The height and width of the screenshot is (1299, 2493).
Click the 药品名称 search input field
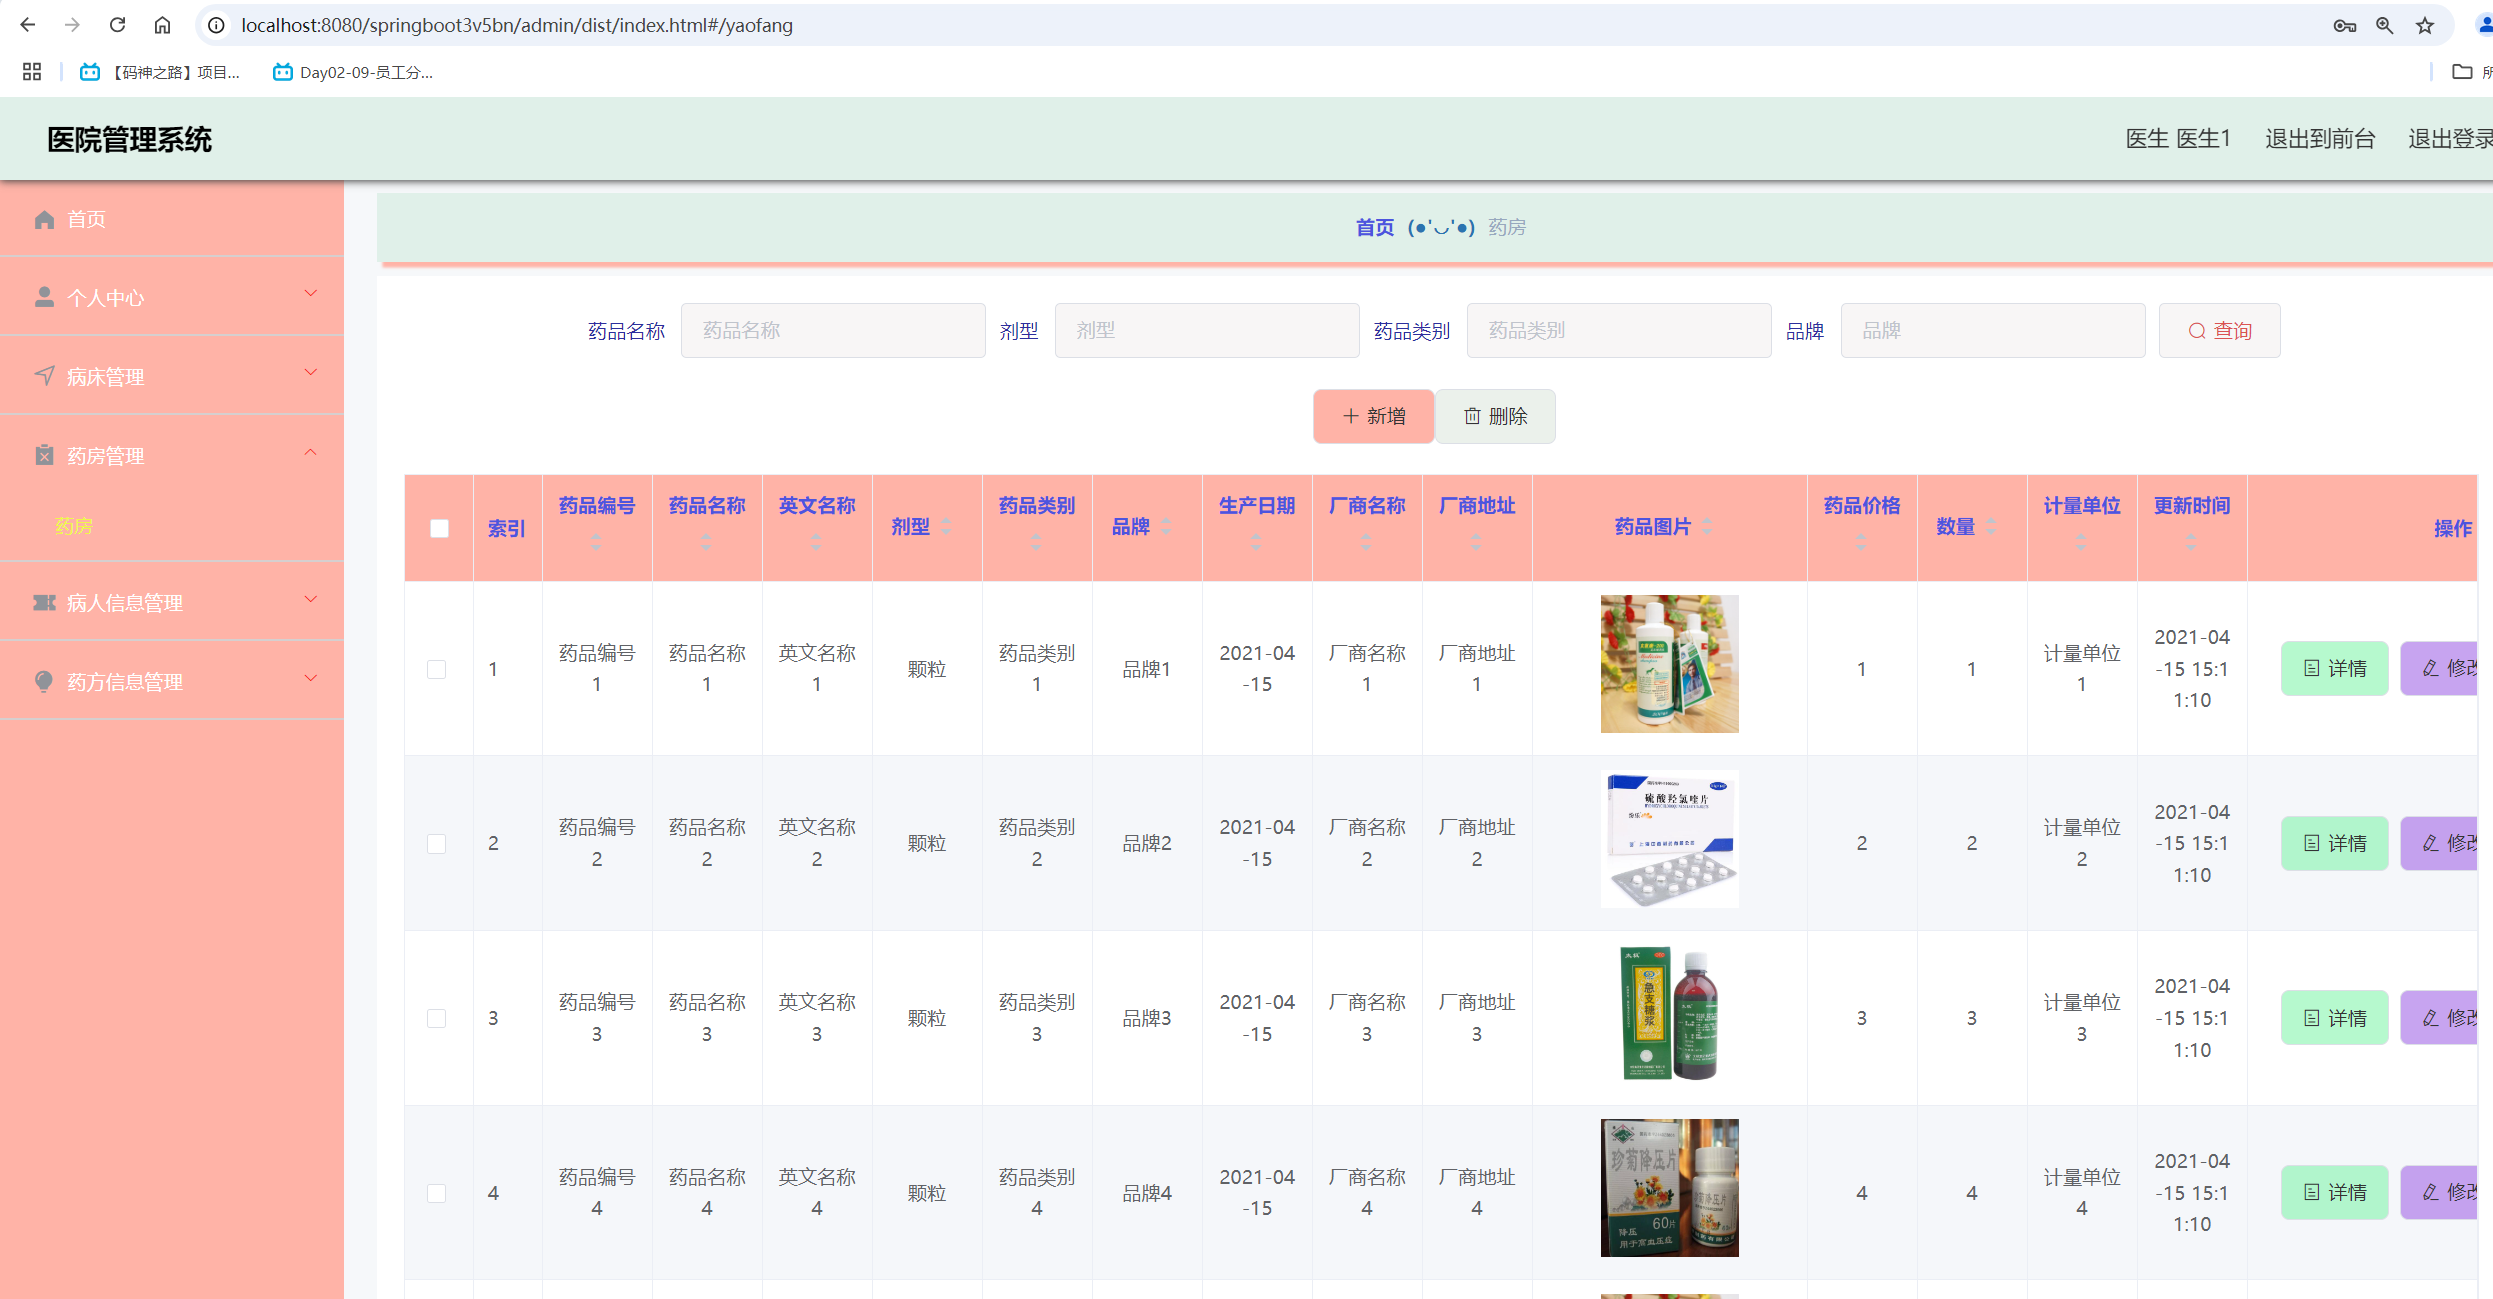[832, 331]
